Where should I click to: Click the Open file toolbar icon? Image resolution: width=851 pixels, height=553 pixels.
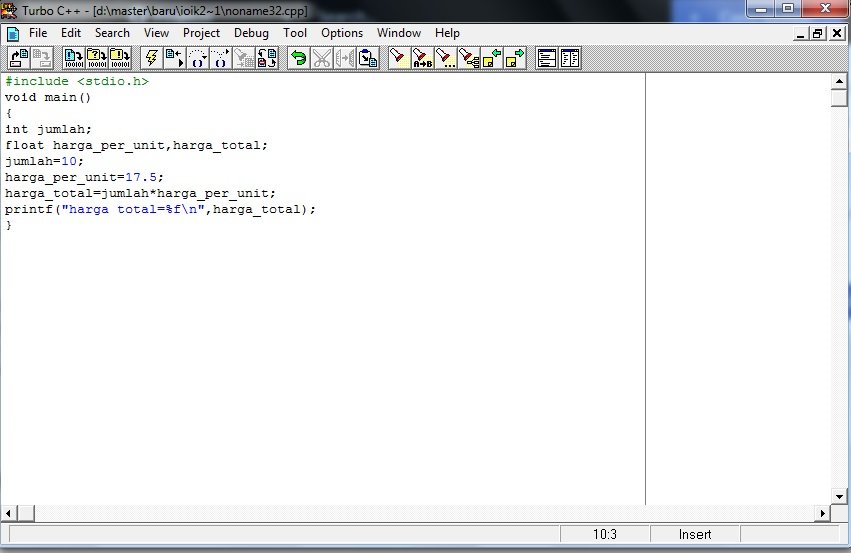tap(20, 58)
